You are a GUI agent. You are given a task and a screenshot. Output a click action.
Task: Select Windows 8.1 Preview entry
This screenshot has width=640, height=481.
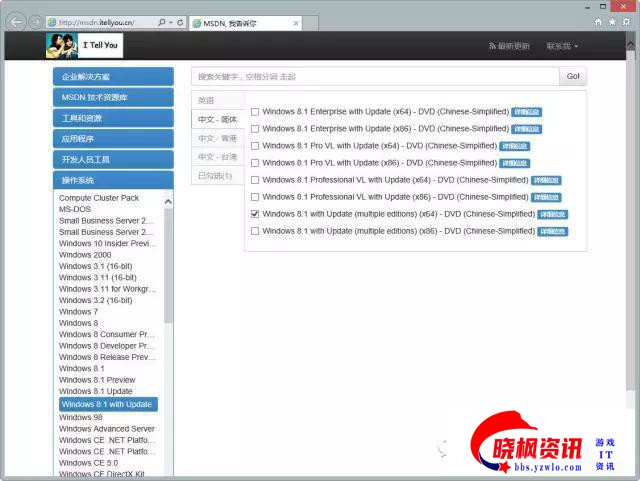pyautogui.click(x=97, y=380)
